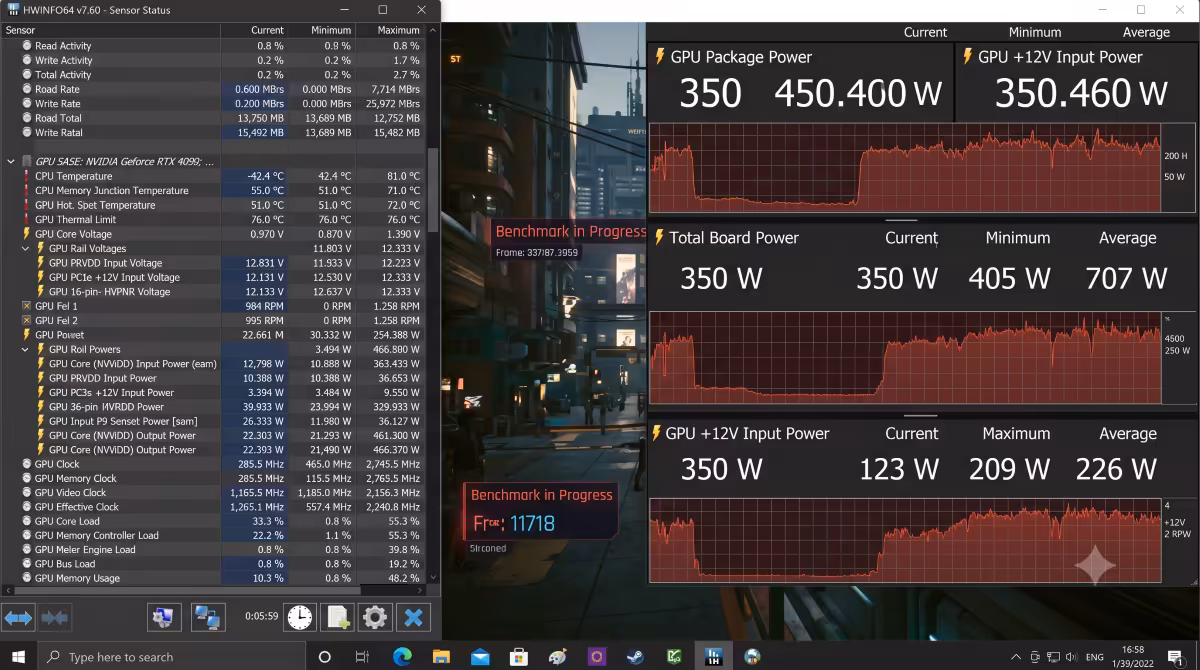
Task: Click the ENG language indicator
Action: (x=1095, y=657)
